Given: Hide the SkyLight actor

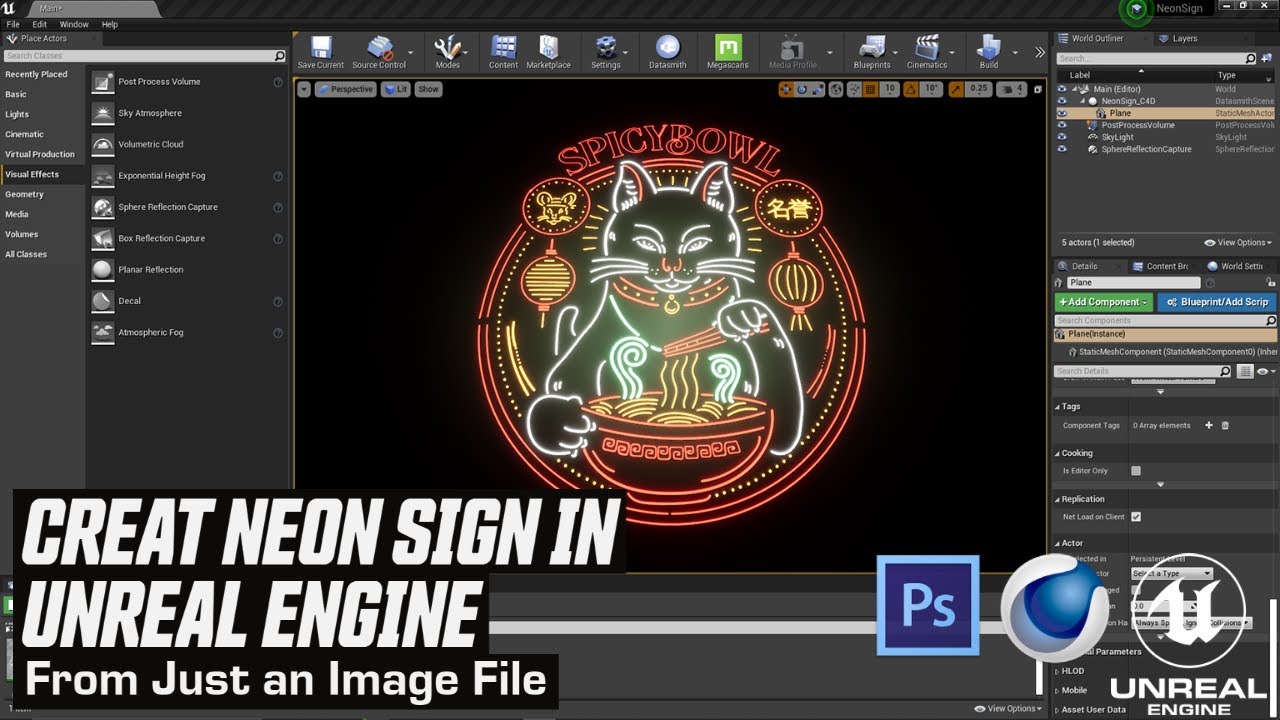Looking at the screenshot, I should 1062,137.
